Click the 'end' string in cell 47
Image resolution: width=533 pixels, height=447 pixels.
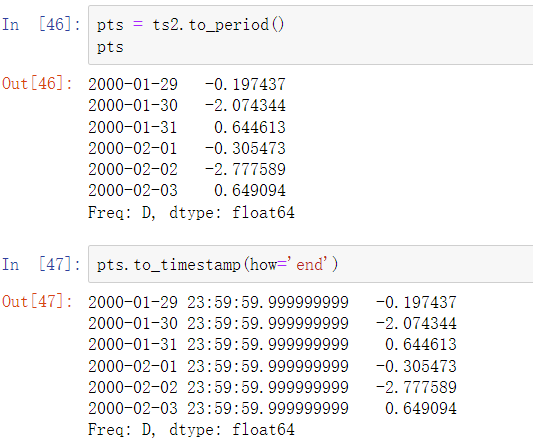pos(309,264)
